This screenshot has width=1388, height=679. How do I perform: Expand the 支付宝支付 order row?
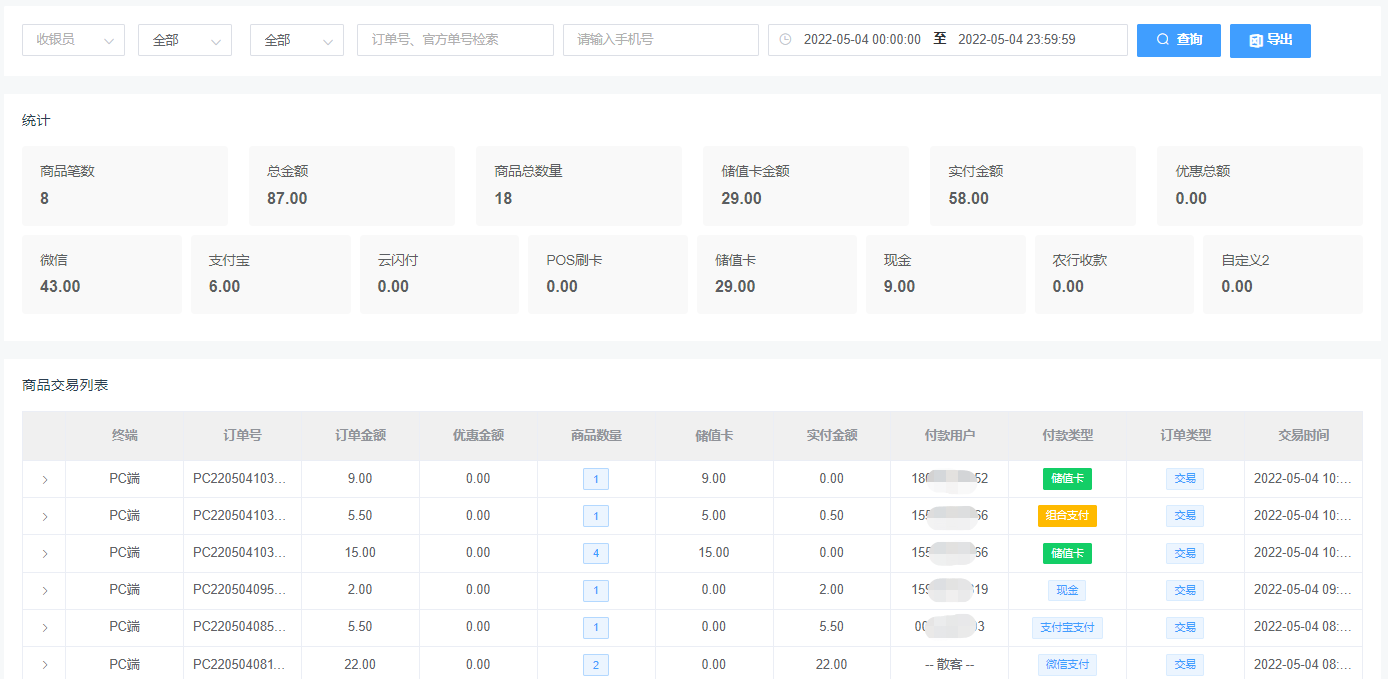point(44,627)
